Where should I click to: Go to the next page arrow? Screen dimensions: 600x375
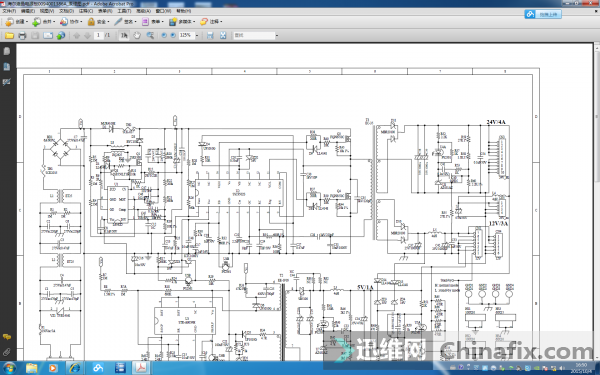87,36
